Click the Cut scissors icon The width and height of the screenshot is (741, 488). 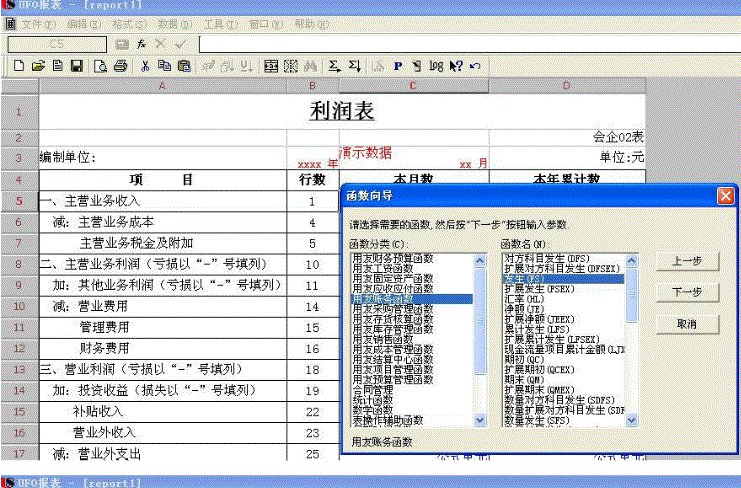[x=146, y=66]
